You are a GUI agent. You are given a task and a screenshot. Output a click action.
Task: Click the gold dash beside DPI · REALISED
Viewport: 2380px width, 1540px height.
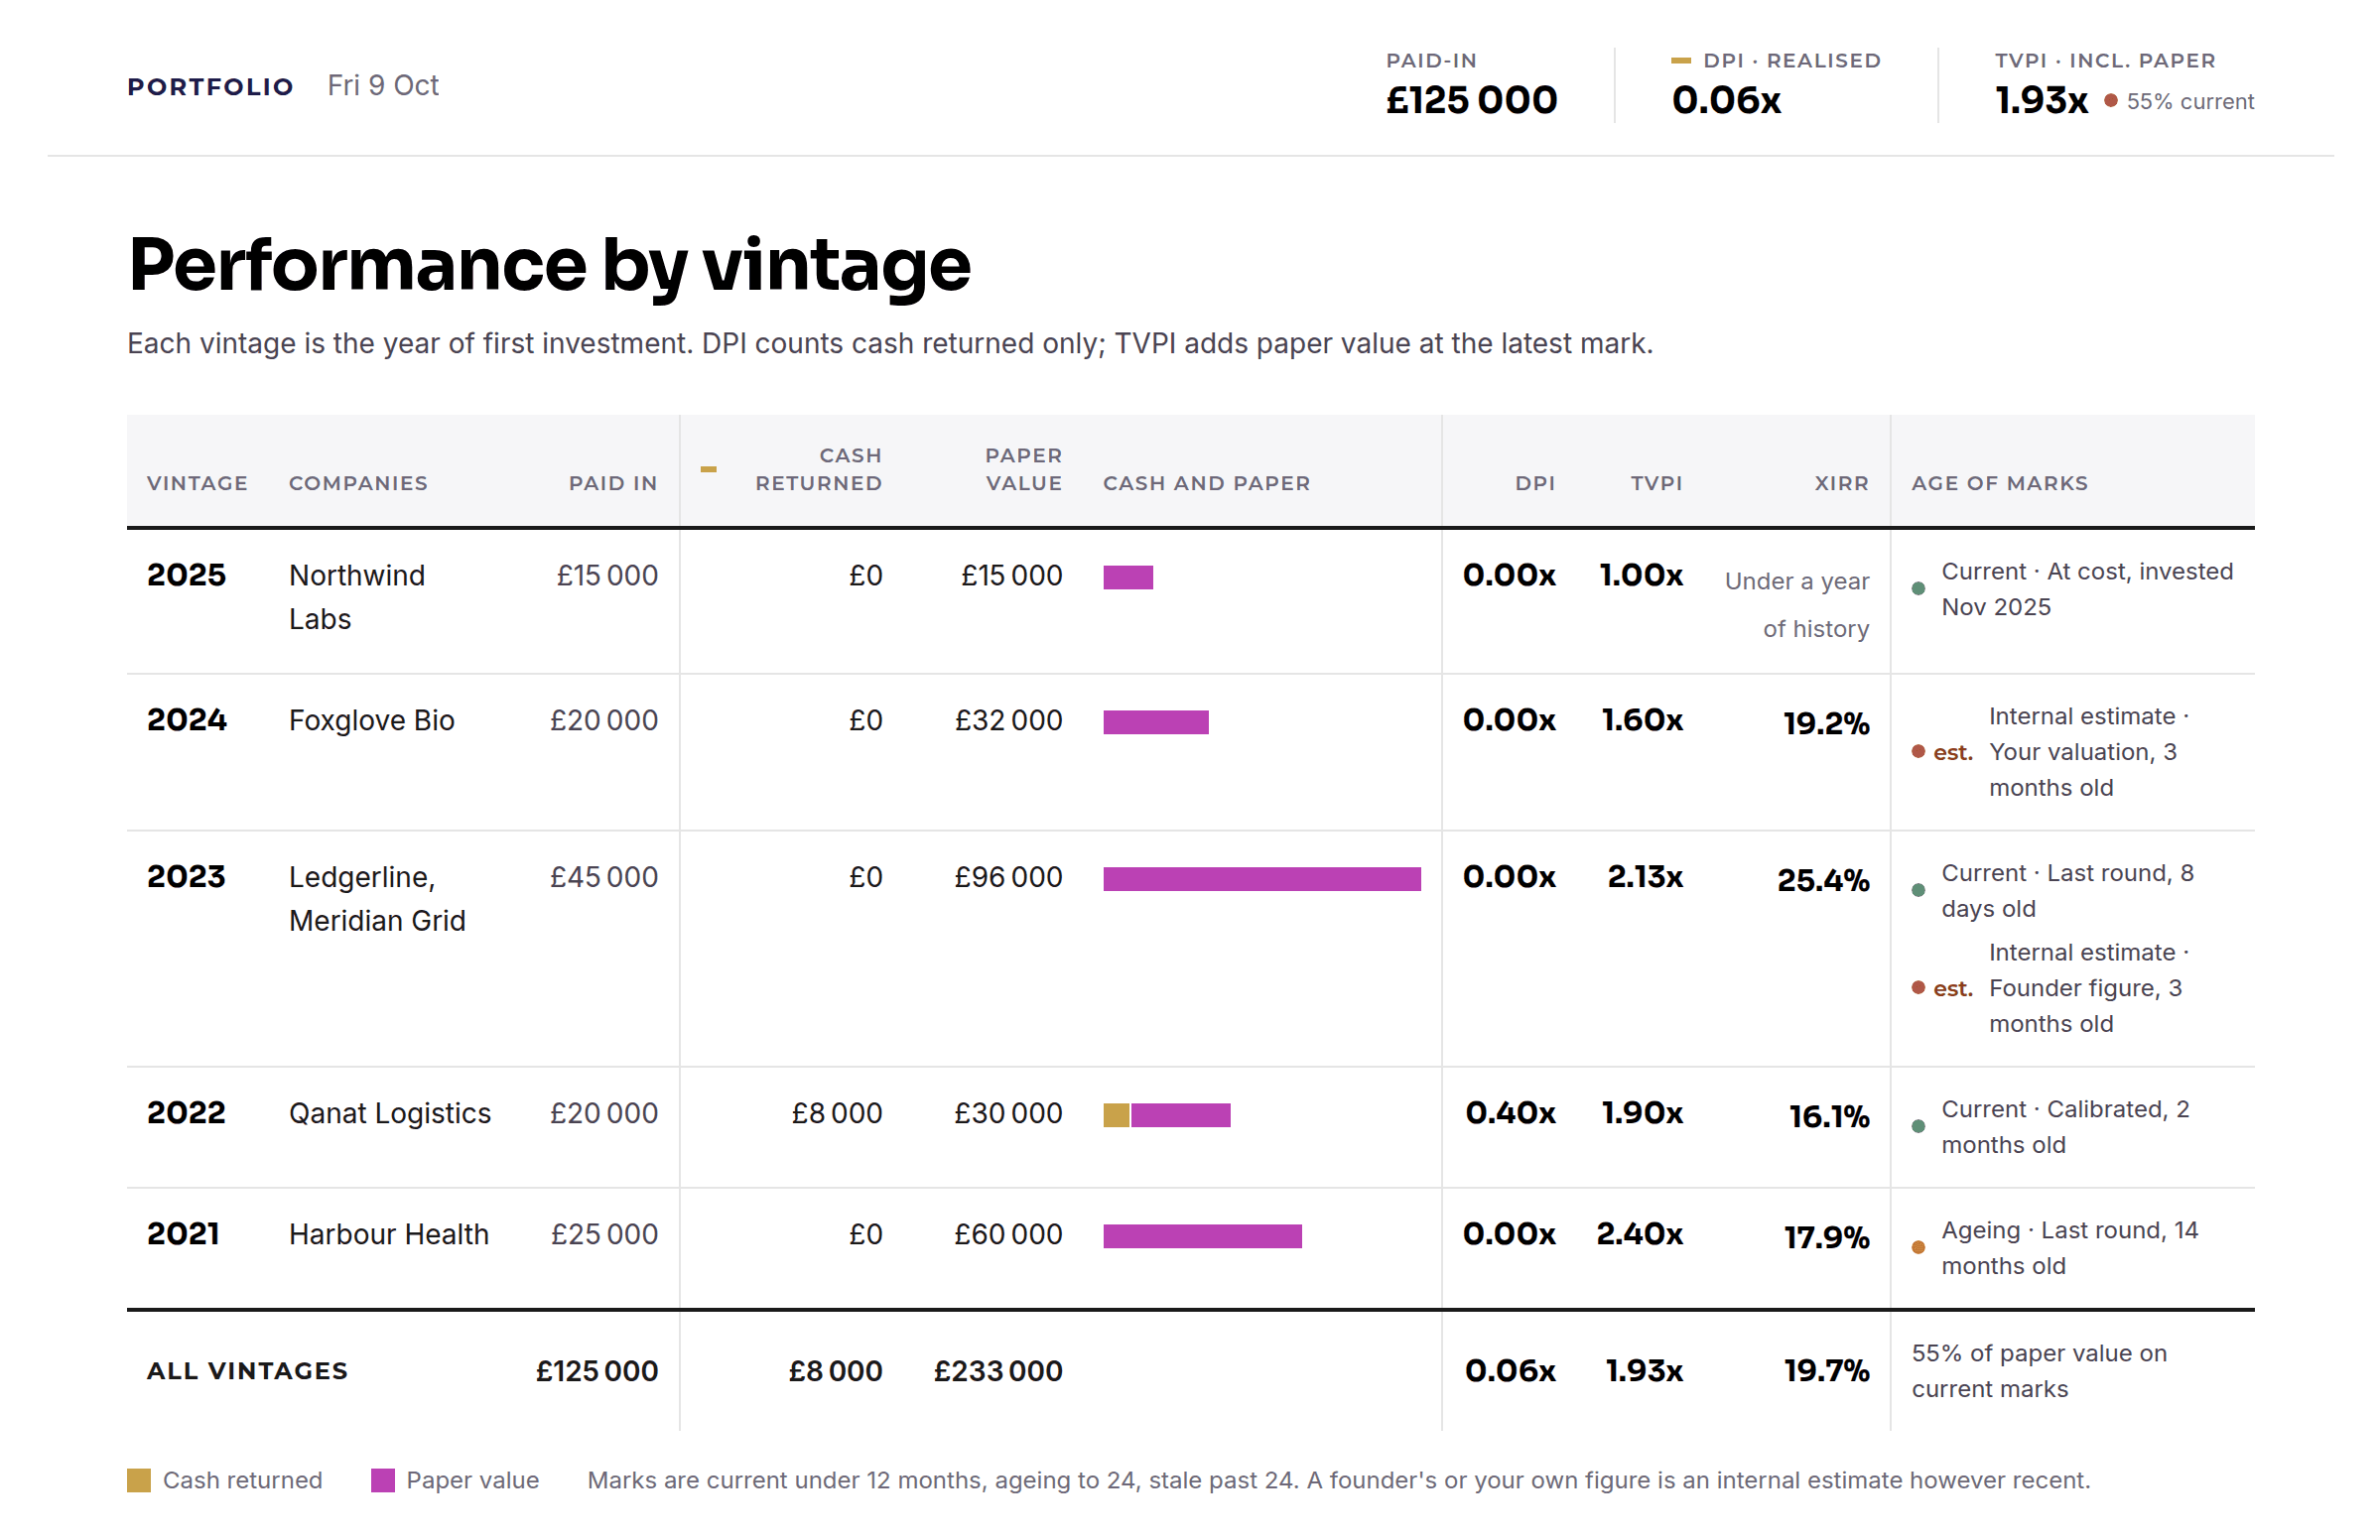1681,61
